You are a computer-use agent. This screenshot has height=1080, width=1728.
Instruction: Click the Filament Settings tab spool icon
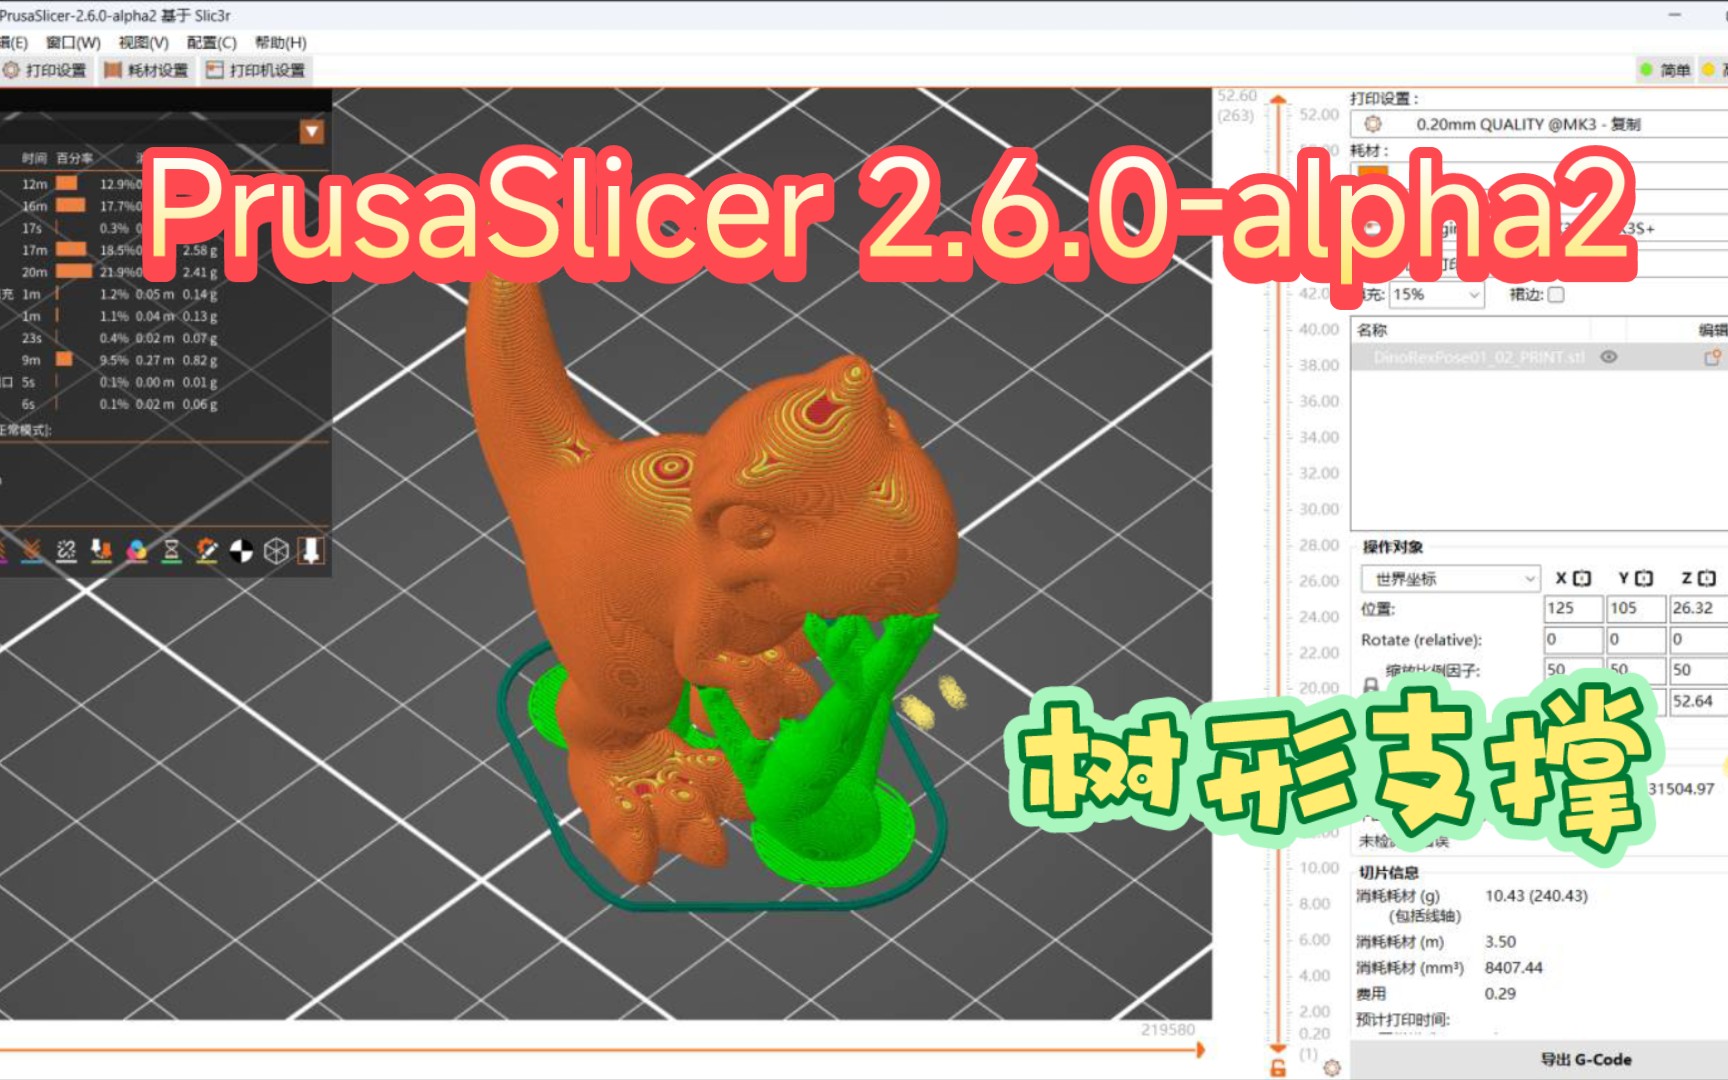(x=113, y=70)
